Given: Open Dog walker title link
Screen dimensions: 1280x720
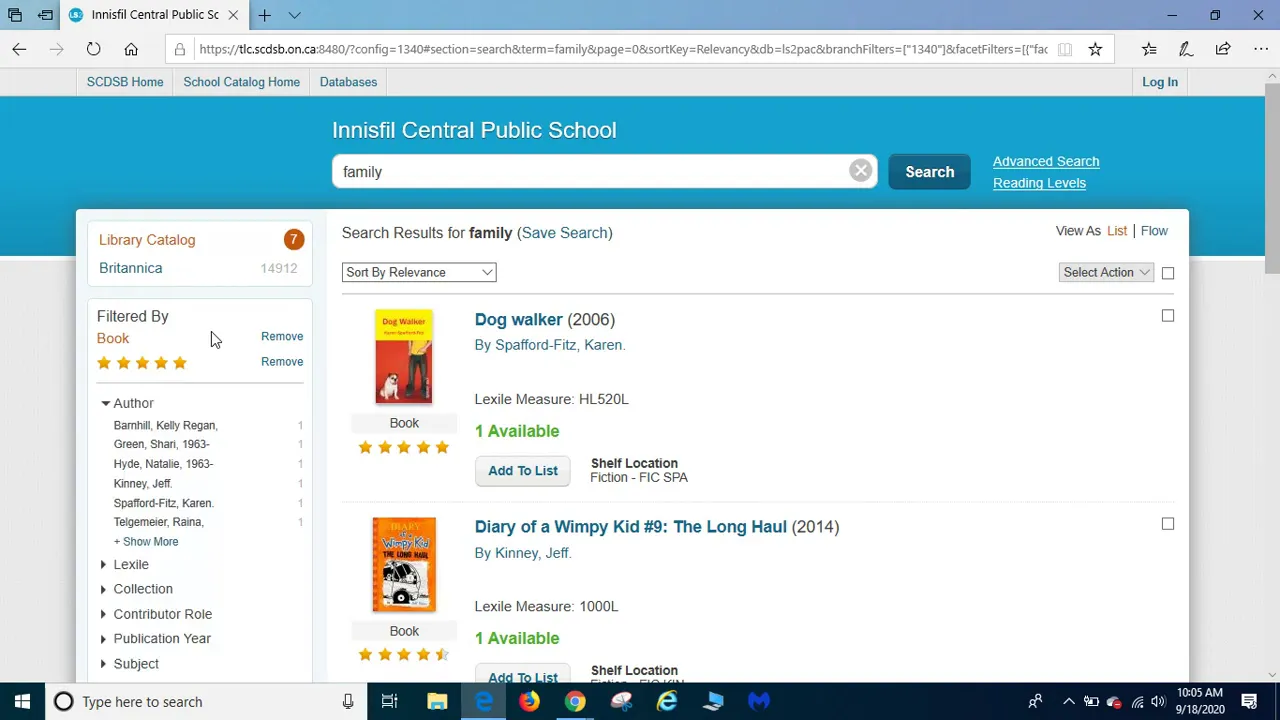Looking at the screenshot, I should tap(518, 320).
